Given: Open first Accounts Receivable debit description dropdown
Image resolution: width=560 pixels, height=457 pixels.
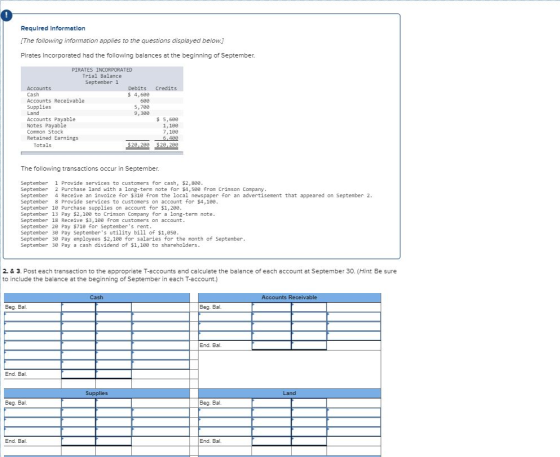Looking at the screenshot, I should [x=225, y=317].
